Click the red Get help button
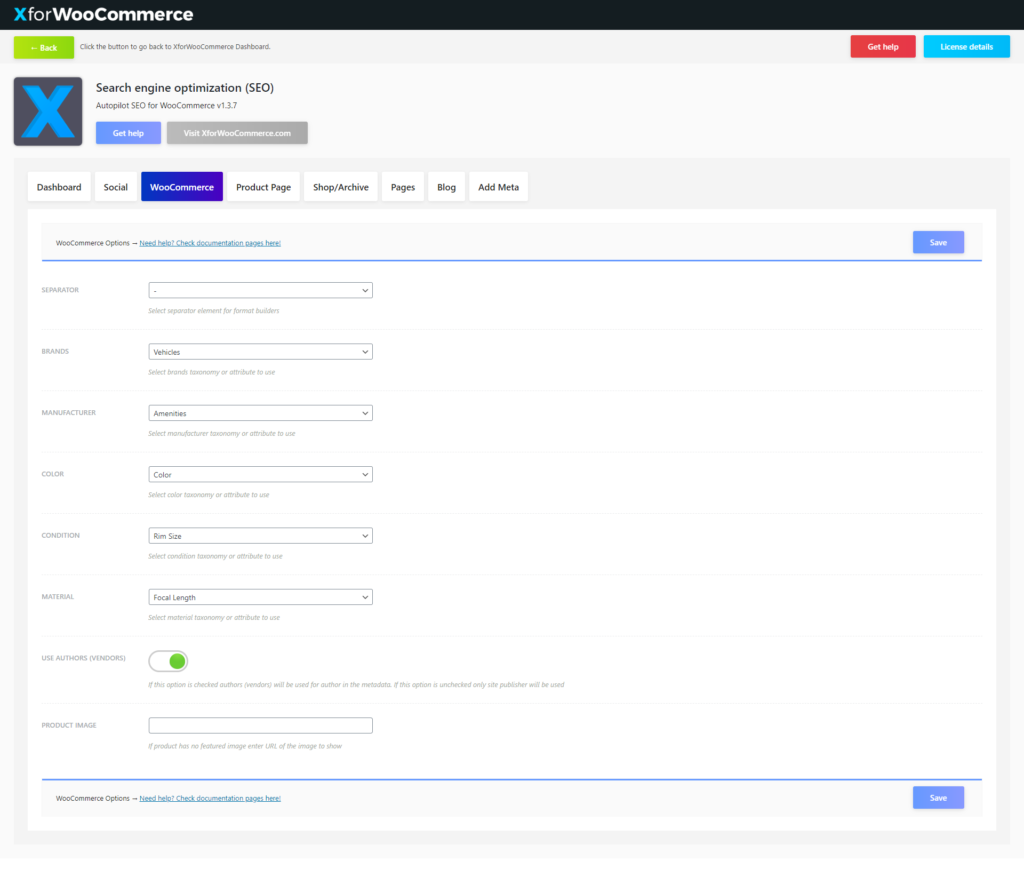This screenshot has width=1024, height=893. tap(882, 46)
